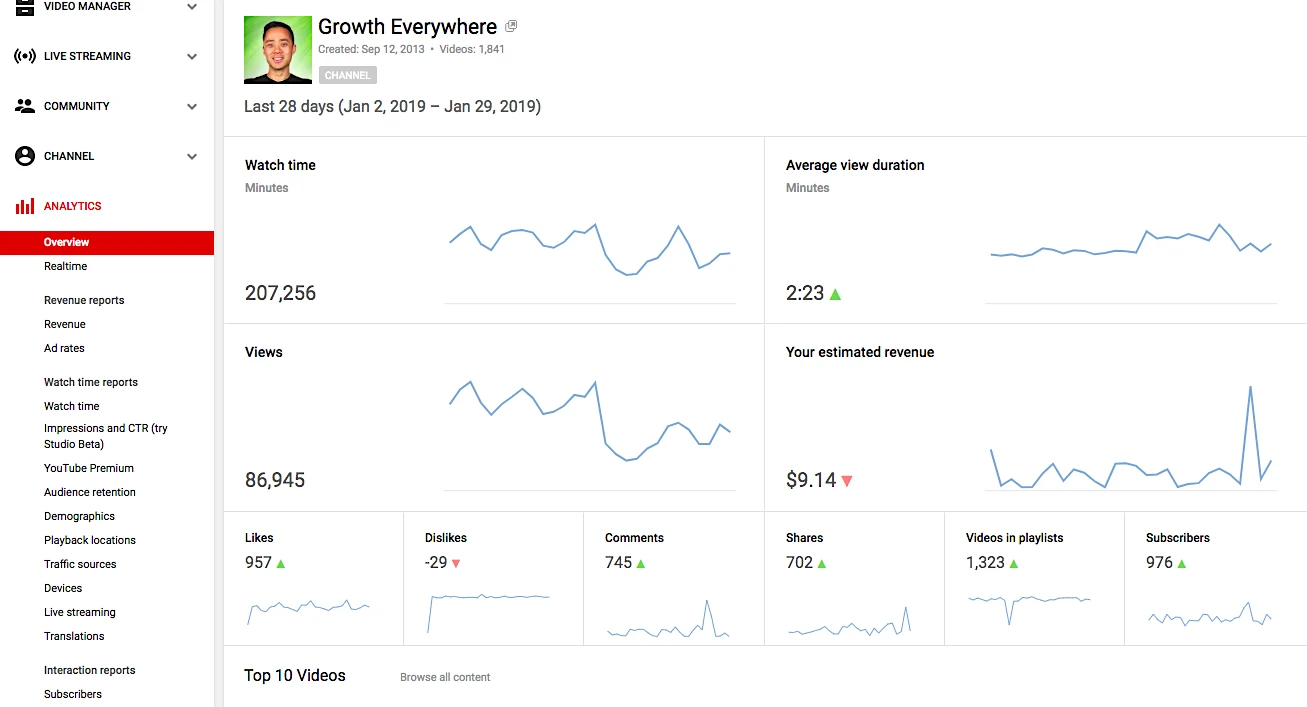Expand the Channel section chevron
Viewport: 1307px width, 707px height.
(191, 156)
